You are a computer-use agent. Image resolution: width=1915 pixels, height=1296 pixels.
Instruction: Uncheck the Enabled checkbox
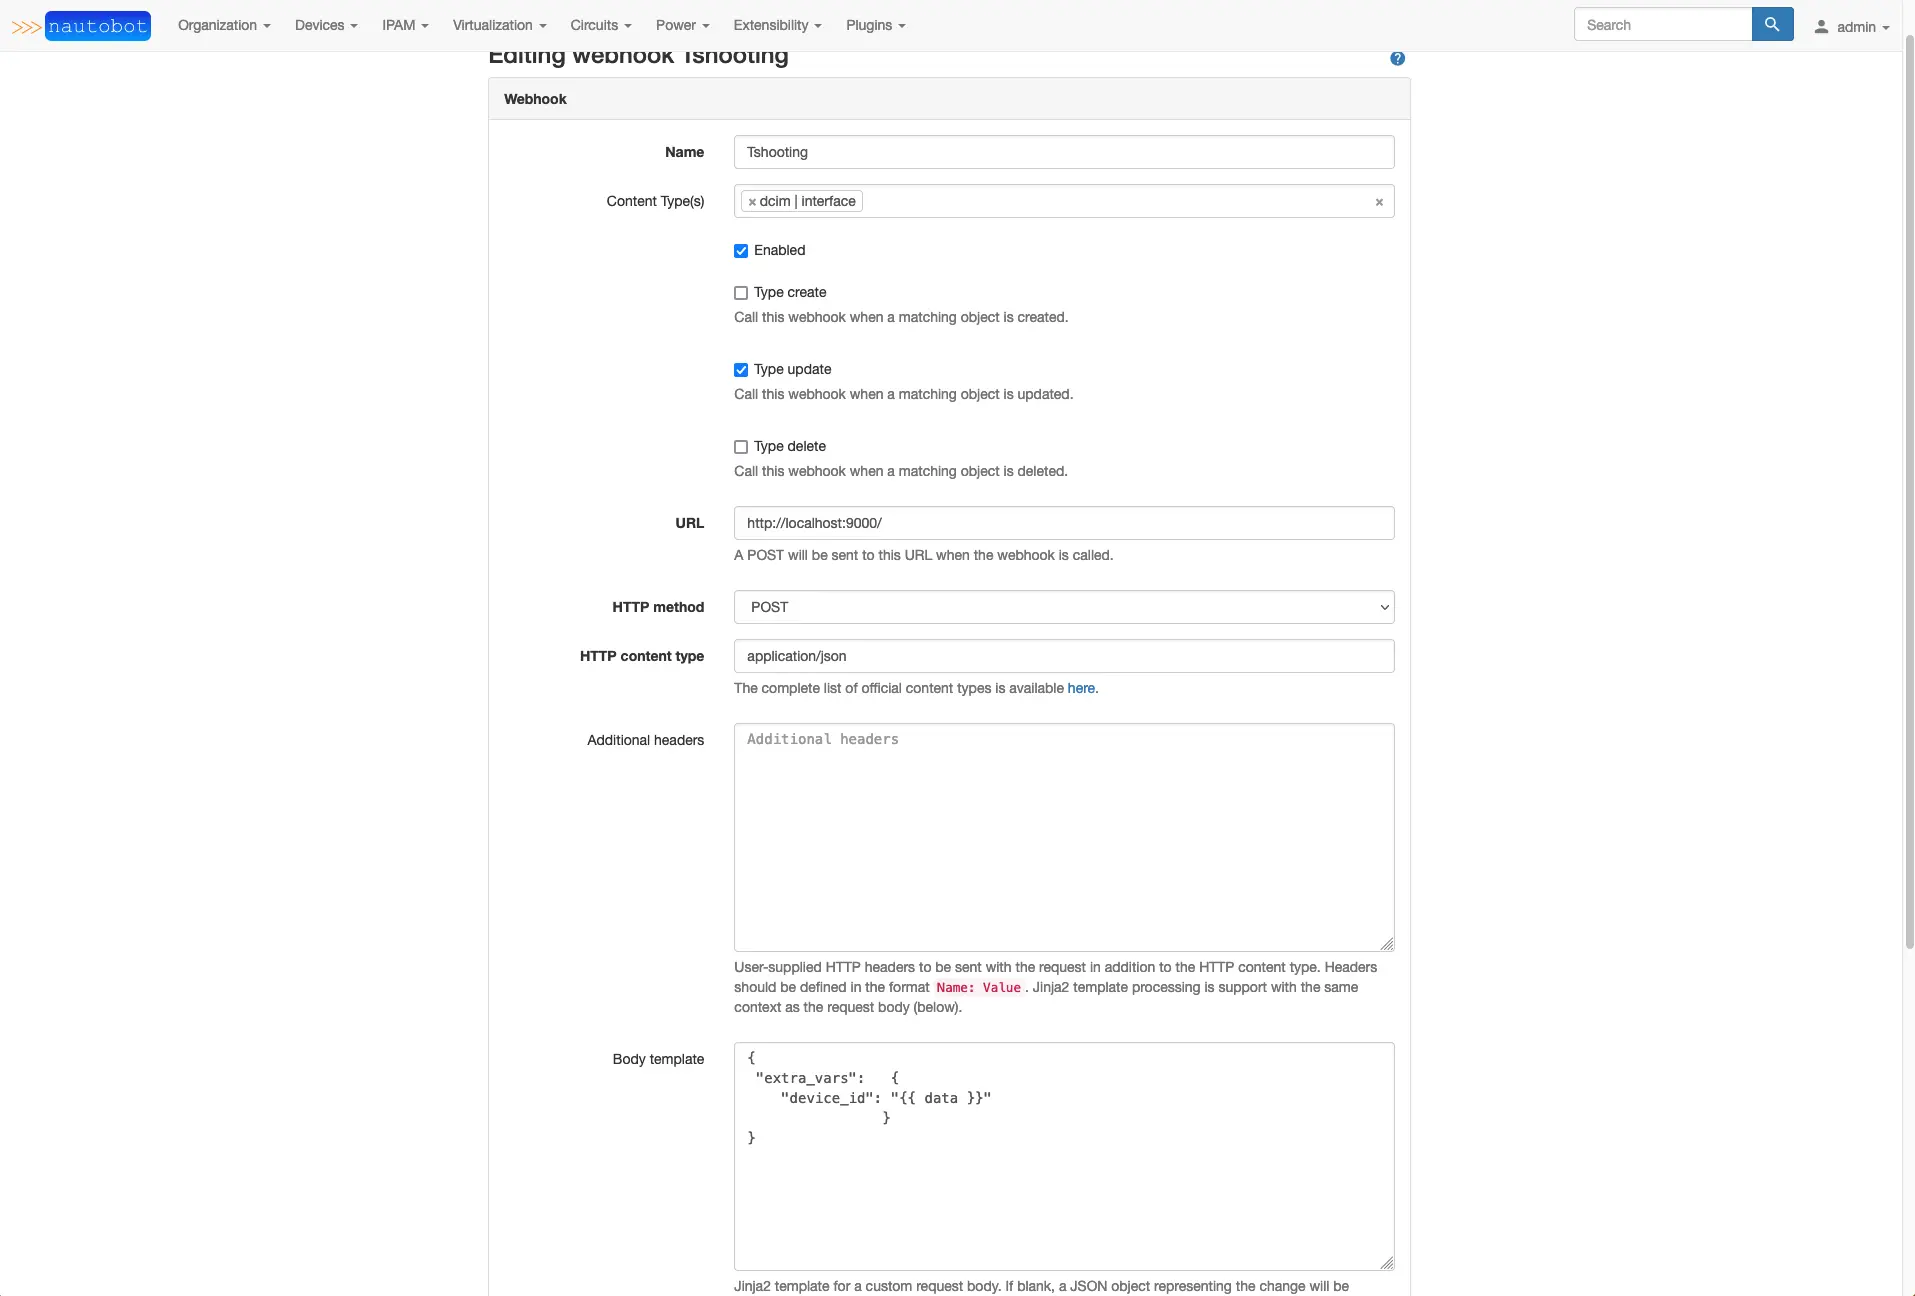tap(741, 251)
